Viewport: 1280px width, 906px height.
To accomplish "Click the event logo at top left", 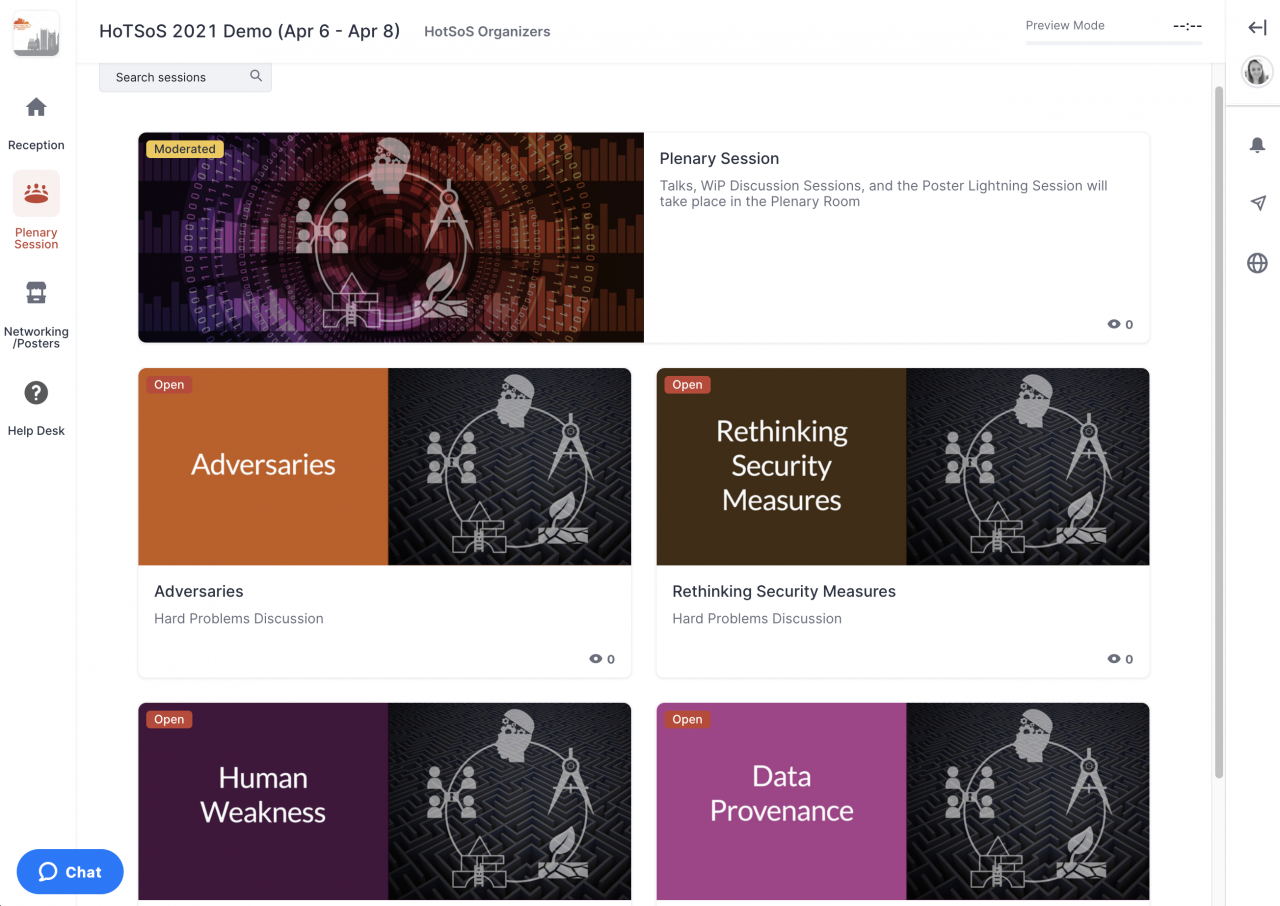I will (x=36, y=34).
